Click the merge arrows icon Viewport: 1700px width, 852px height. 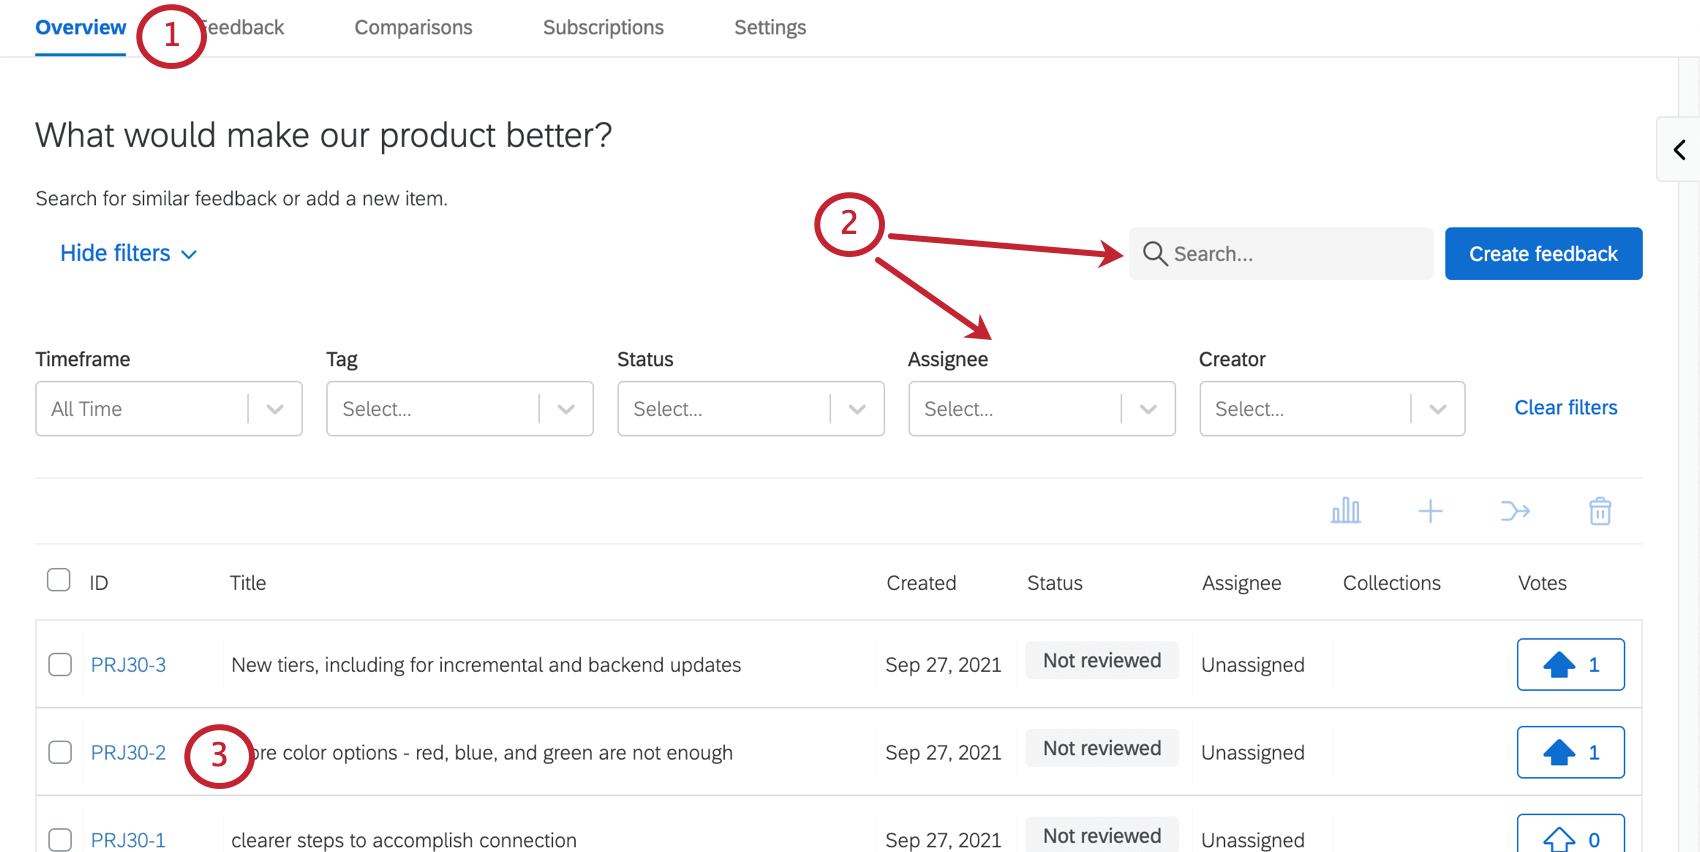click(x=1515, y=511)
